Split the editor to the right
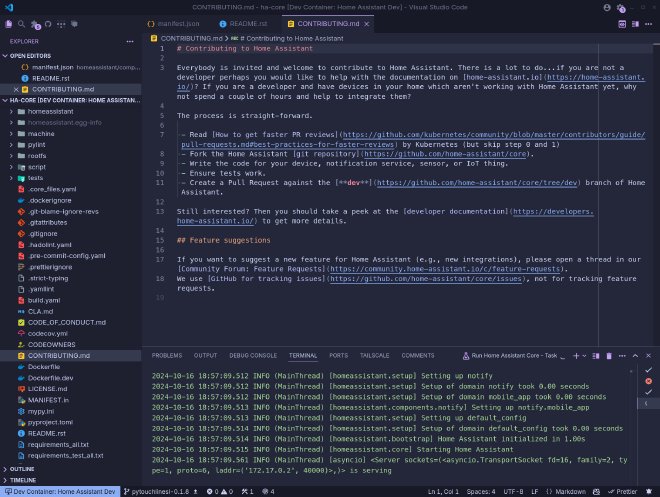Screen dimensions: 660x497 point(635,24)
